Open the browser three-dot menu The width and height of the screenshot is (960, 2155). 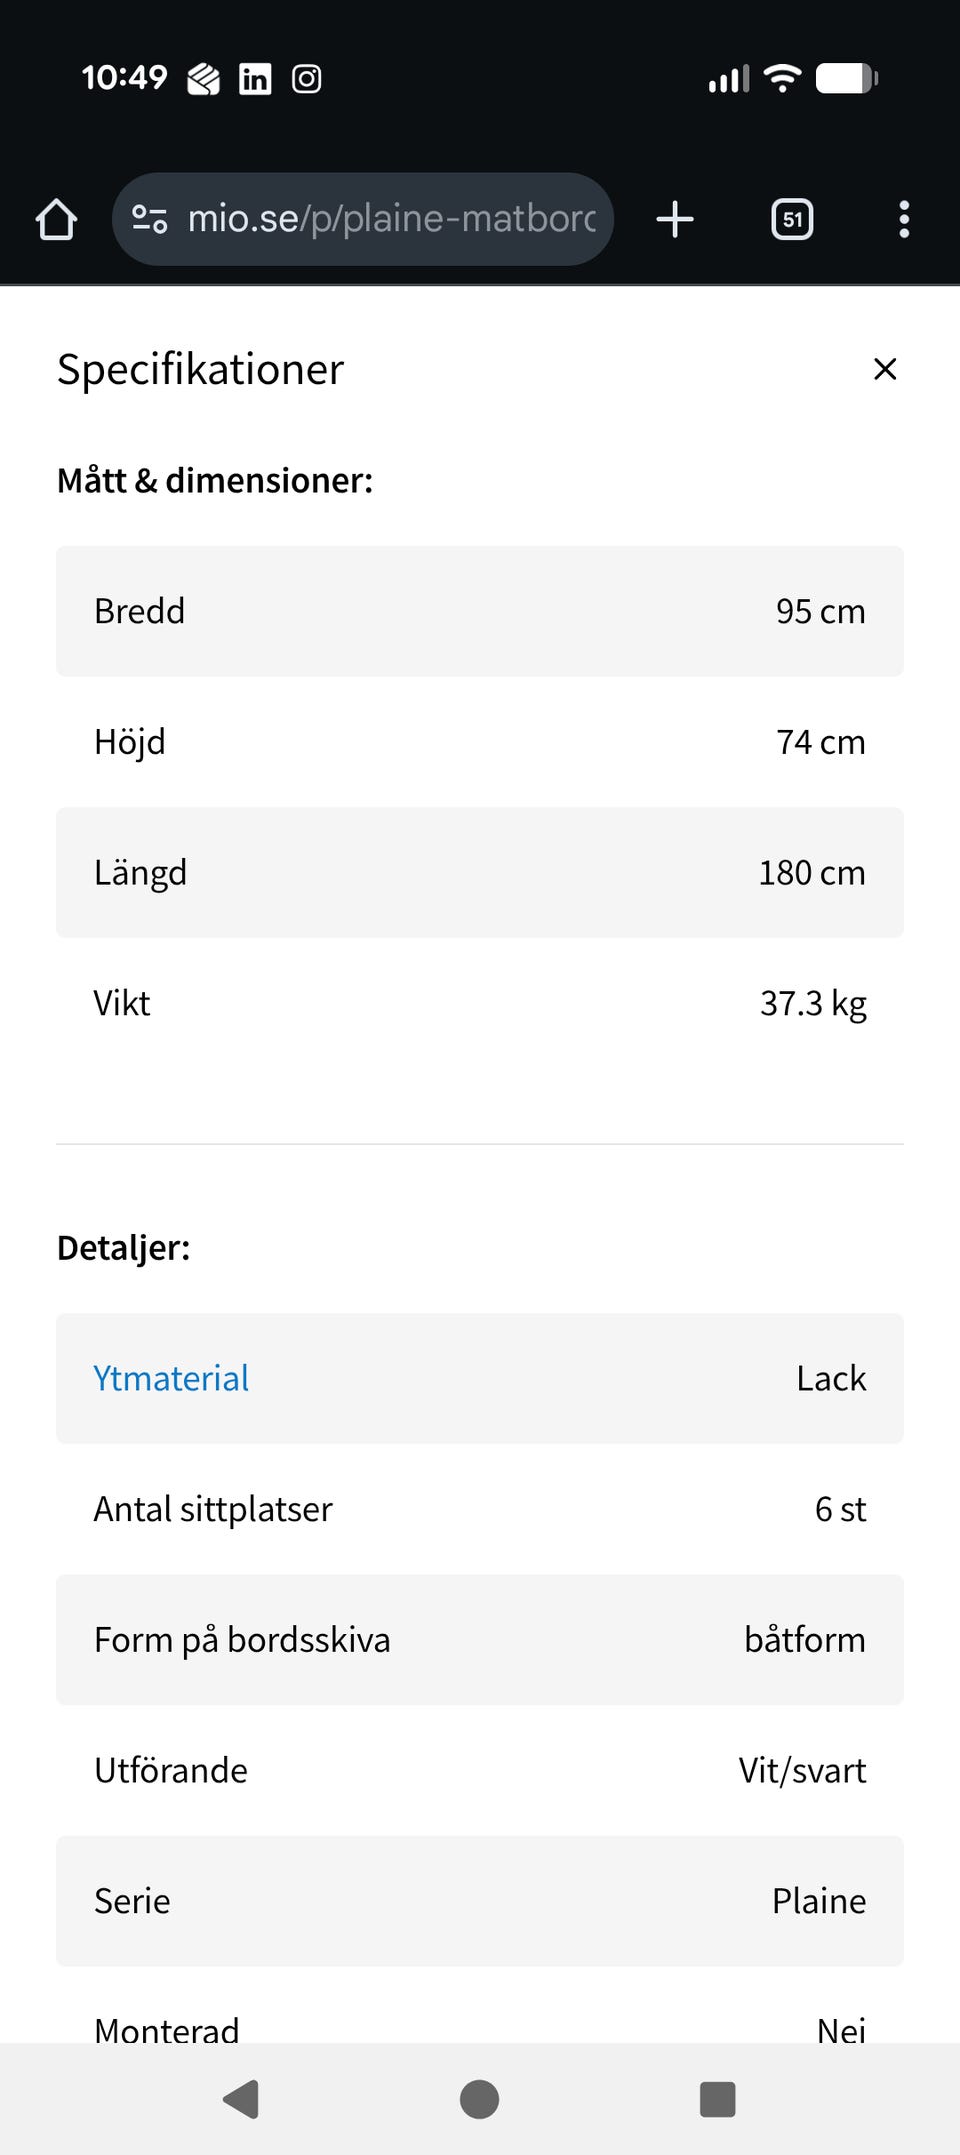904,219
